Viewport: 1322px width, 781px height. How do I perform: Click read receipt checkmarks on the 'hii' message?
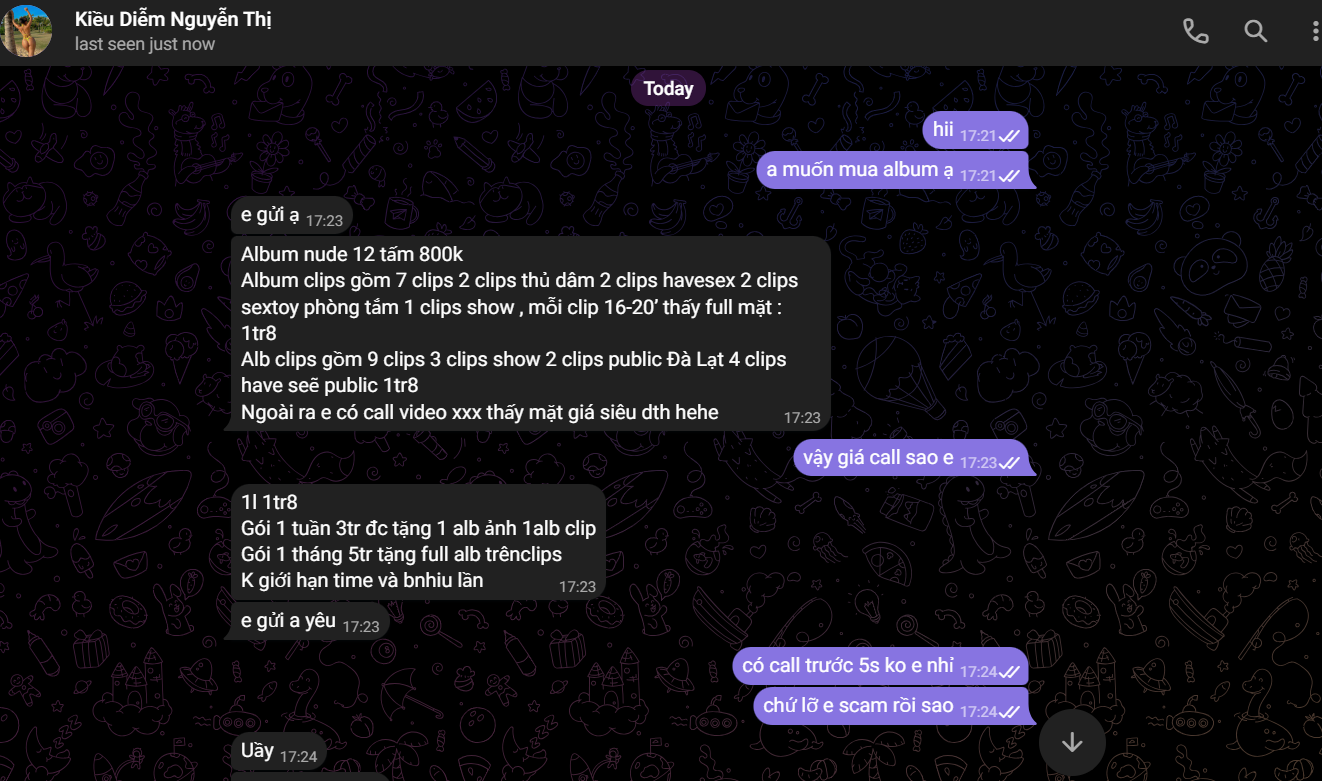1010,136
